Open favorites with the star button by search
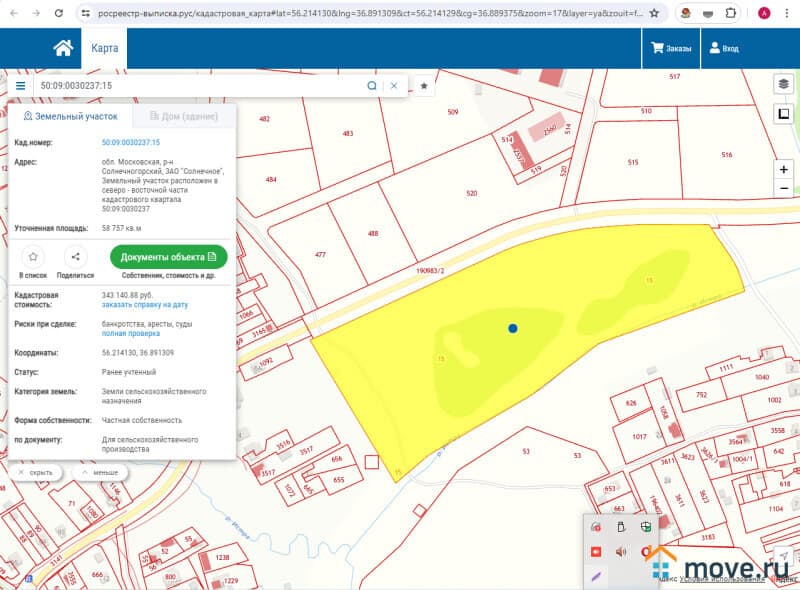The width and height of the screenshot is (800, 590). coord(424,86)
